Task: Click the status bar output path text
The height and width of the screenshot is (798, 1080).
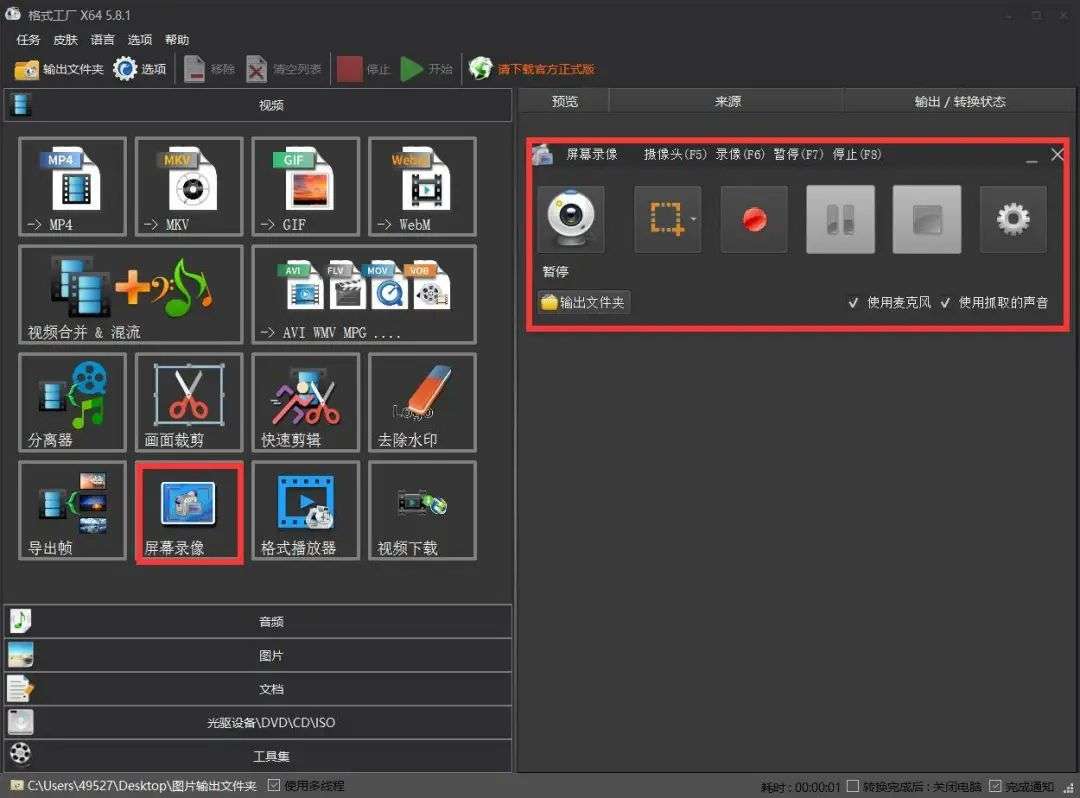Action: click(142, 786)
